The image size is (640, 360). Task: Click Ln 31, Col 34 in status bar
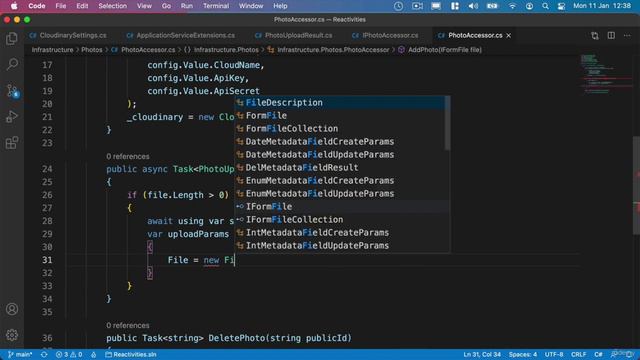pos(482,354)
